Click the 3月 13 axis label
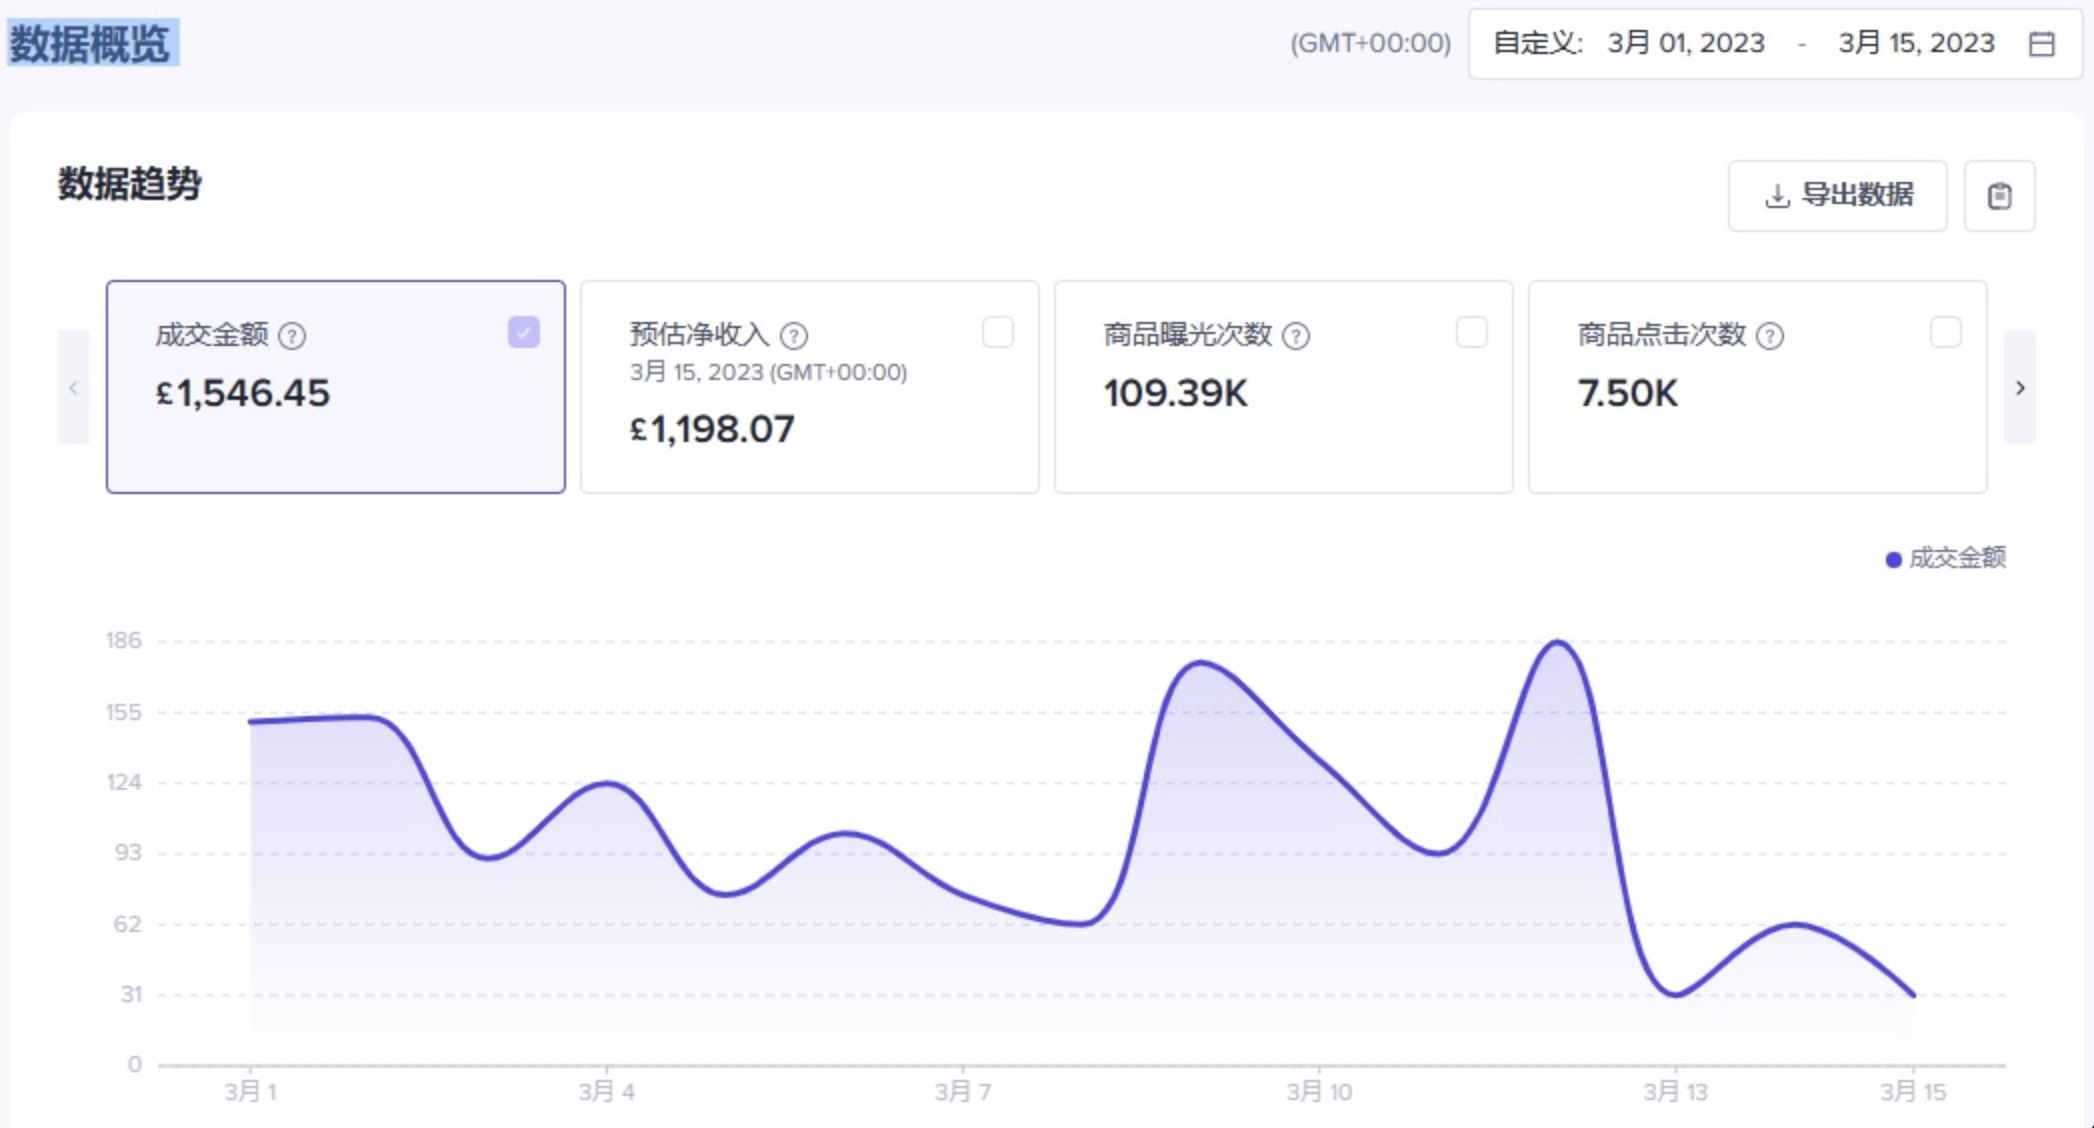Image resolution: width=2094 pixels, height=1128 pixels. point(1676,1091)
